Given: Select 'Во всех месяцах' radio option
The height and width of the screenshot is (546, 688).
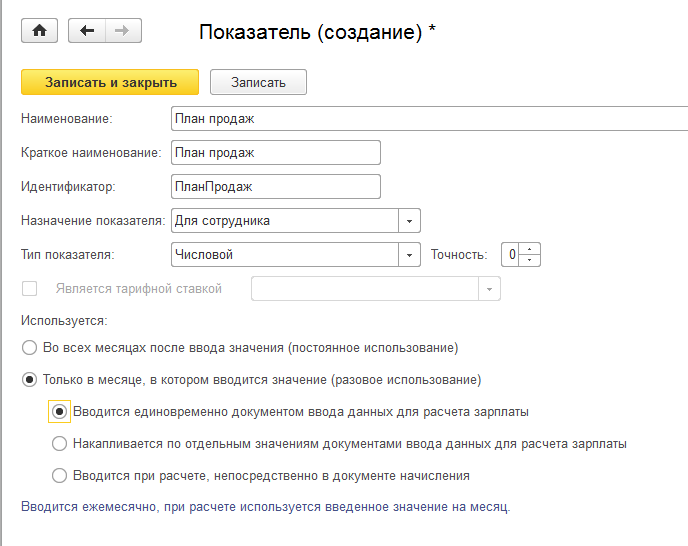Looking at the screenshot, I should click(x=29, y=348).
